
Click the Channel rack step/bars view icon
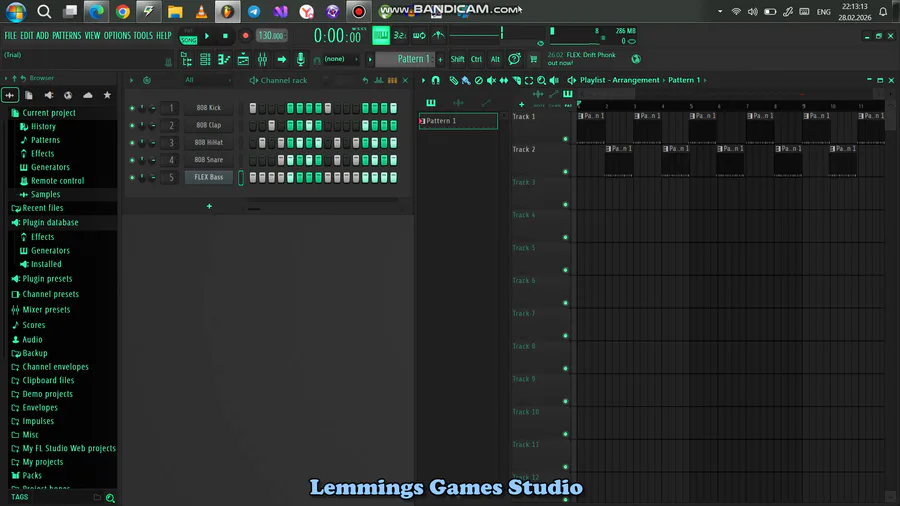click(392, 80)
